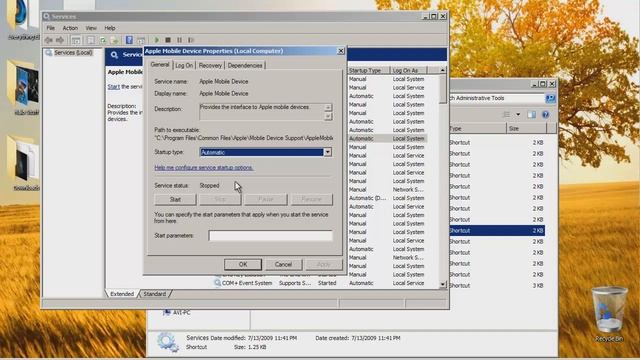Viewport: 640px width, 360px height.
Task: Click the change view icon in Explorer window
Action: coord(507,115)
